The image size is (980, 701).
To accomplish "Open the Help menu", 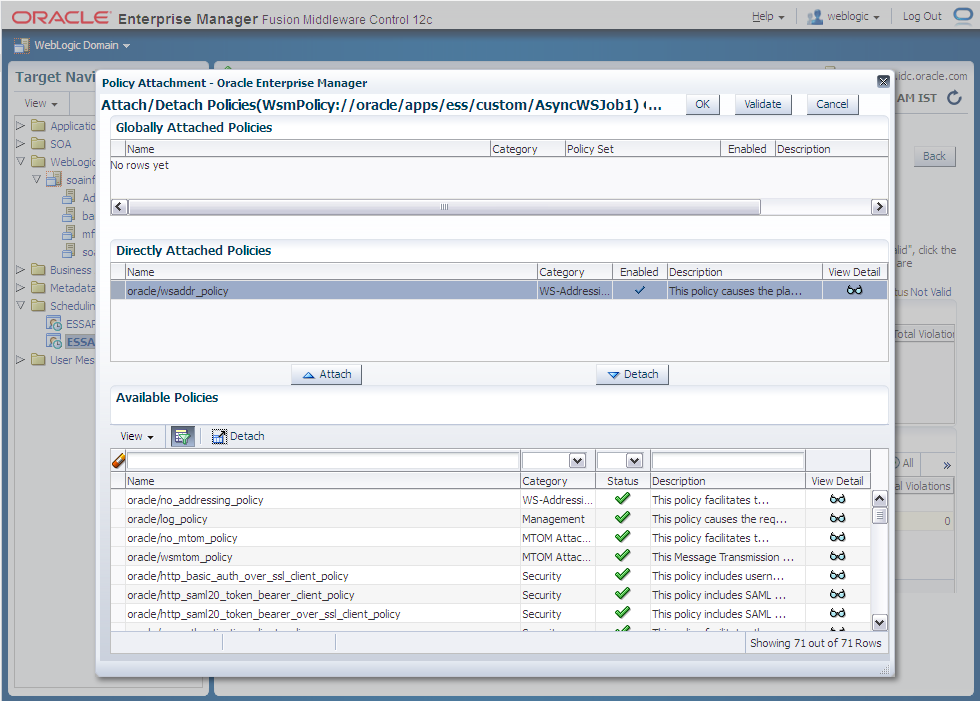I will 768,17.
